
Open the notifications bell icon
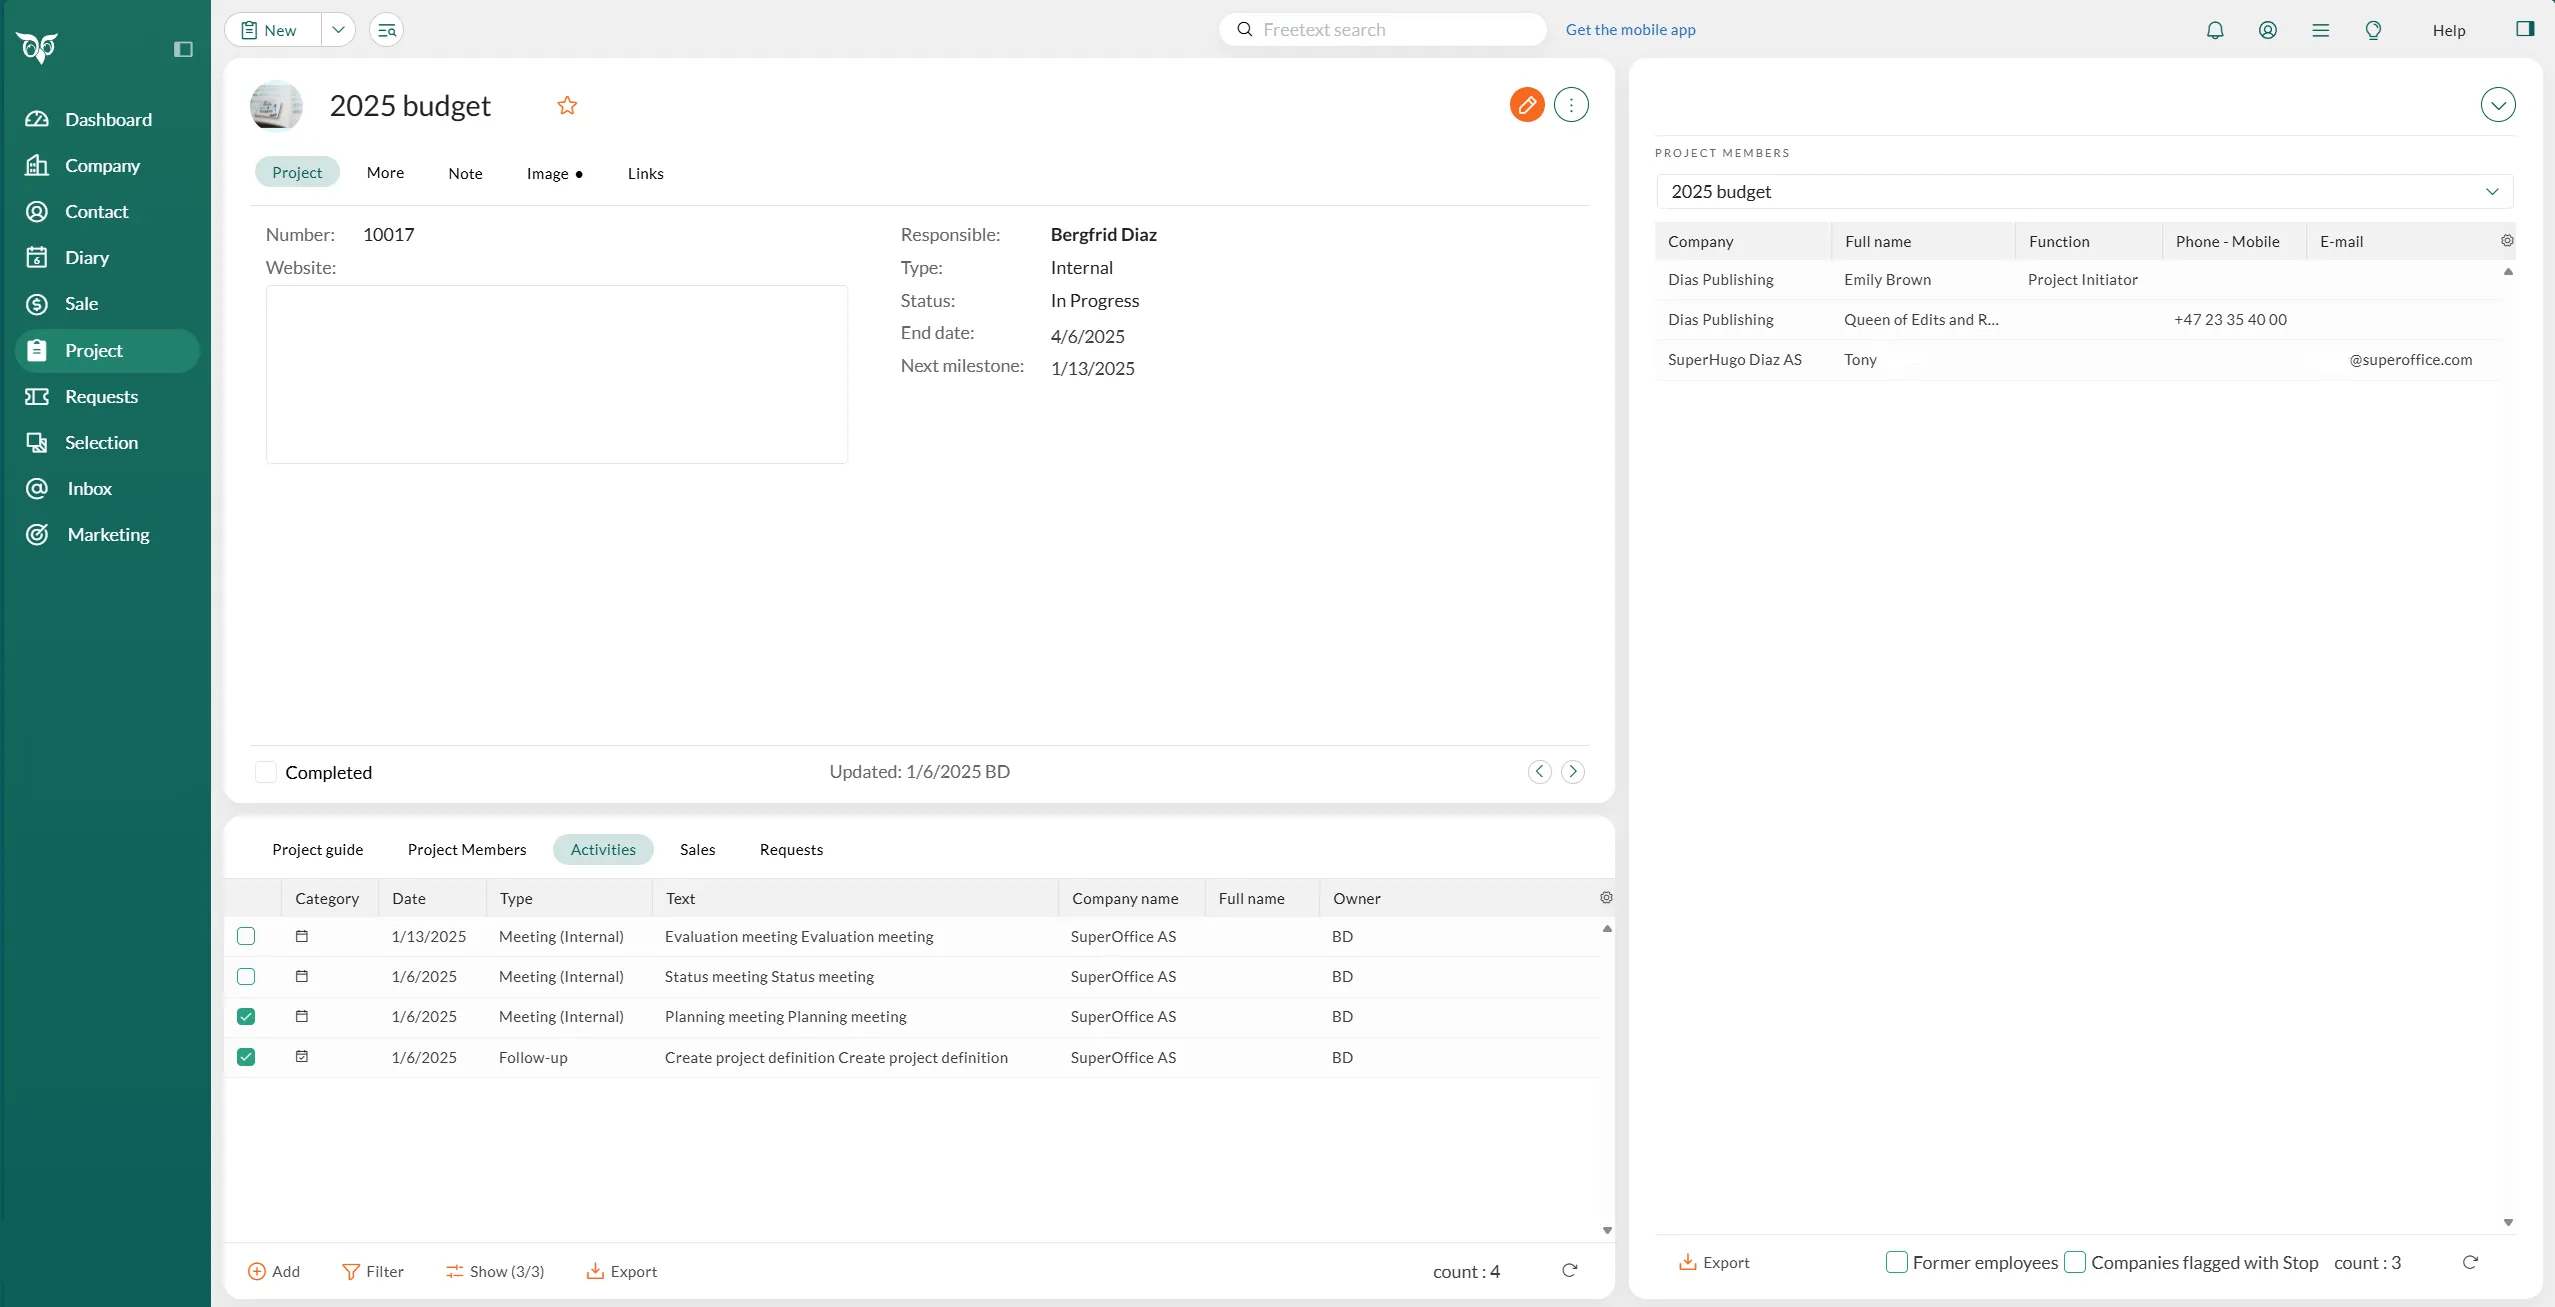pos(2214,30)
